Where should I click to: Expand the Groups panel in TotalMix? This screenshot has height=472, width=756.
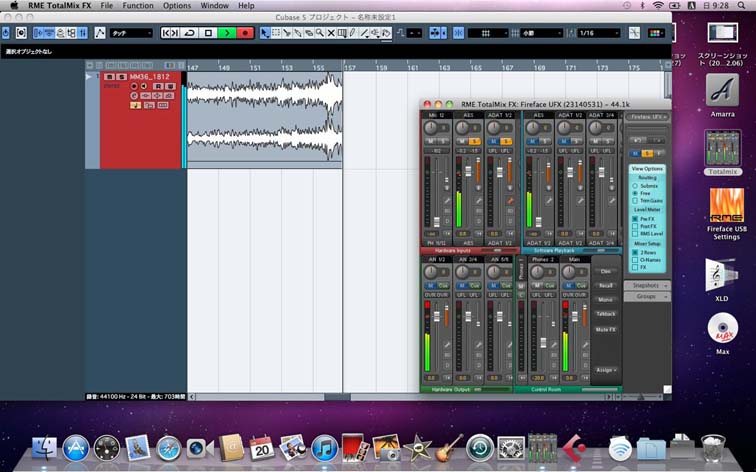[647, 297]
